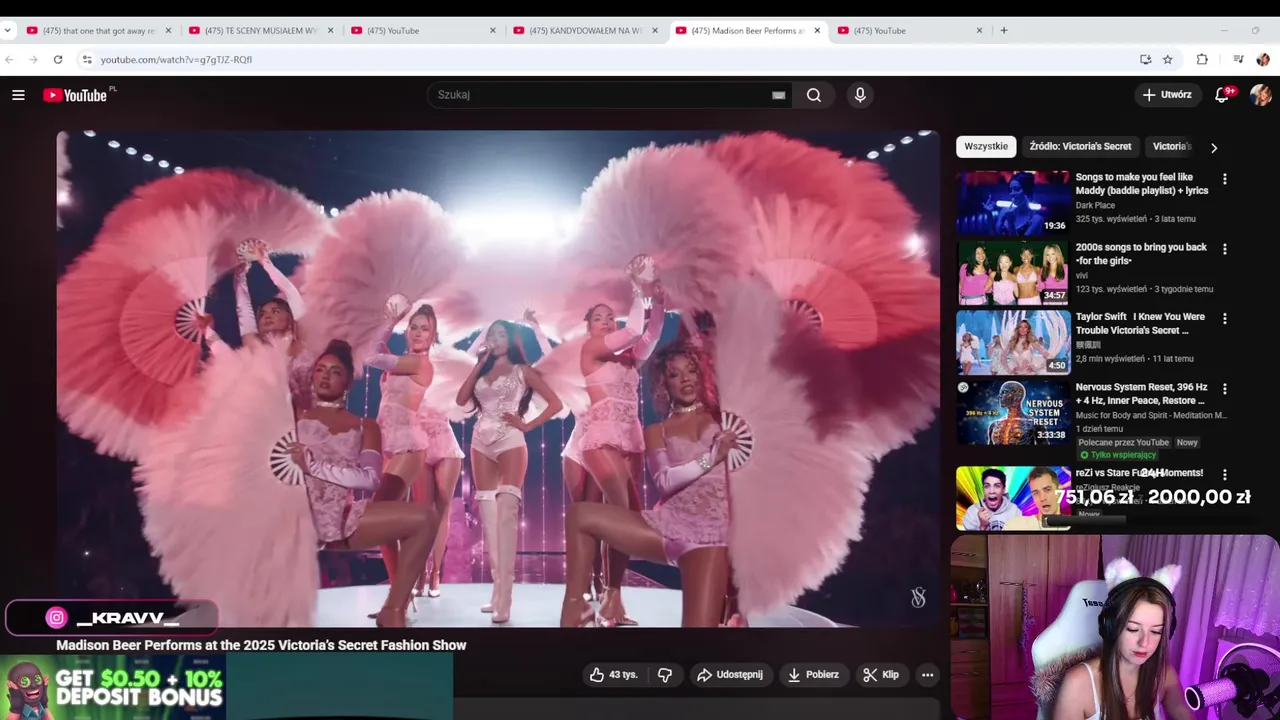The height and width of the screenshot is (720, 1280).
Task: Click 'Taylor Swift I Knew You Were Trouble' title
Action: point(1140,324)
